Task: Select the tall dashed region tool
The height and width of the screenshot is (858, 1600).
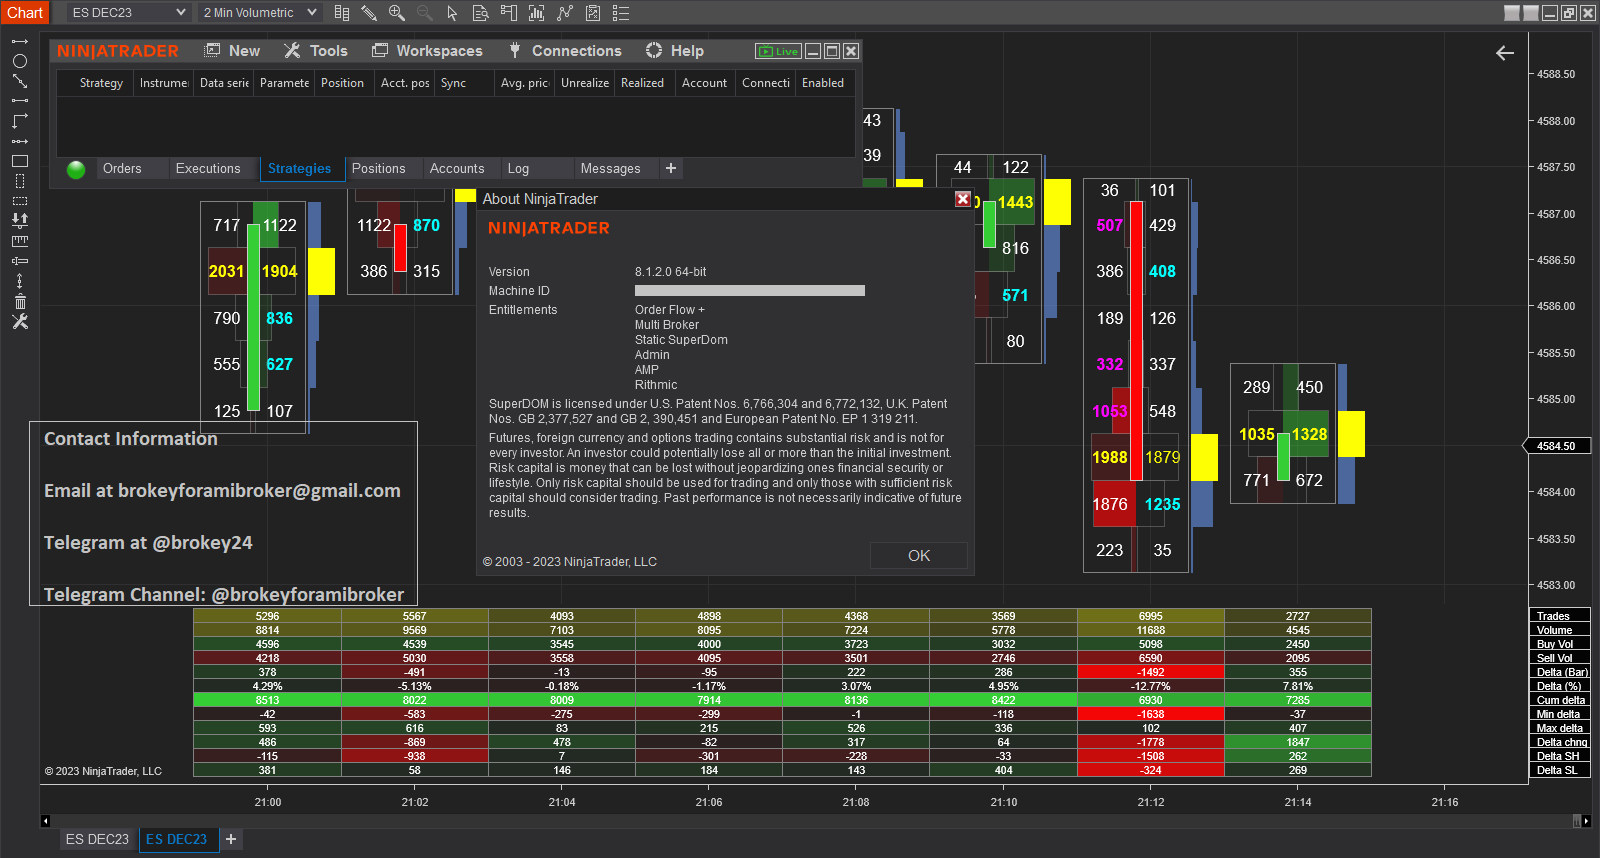Action: (x=19, y=181)
